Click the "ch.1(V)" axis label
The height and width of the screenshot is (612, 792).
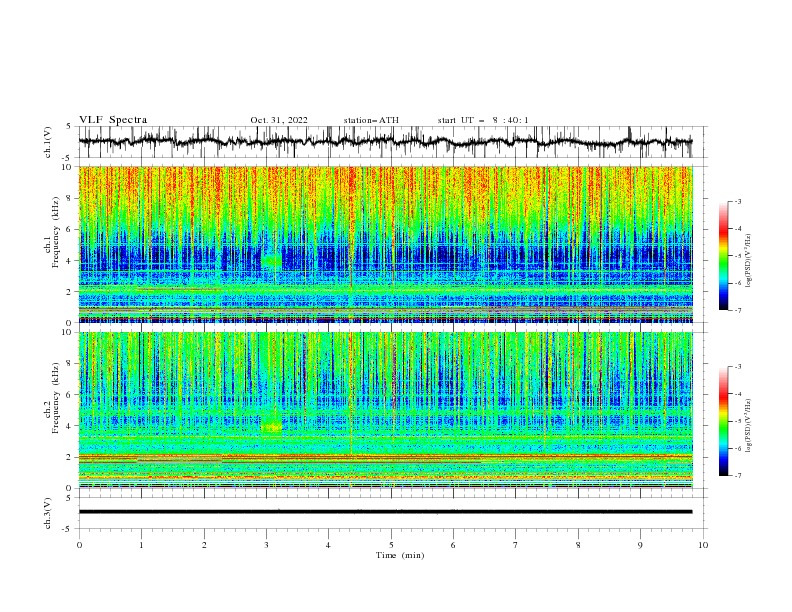tap(47, 142)
